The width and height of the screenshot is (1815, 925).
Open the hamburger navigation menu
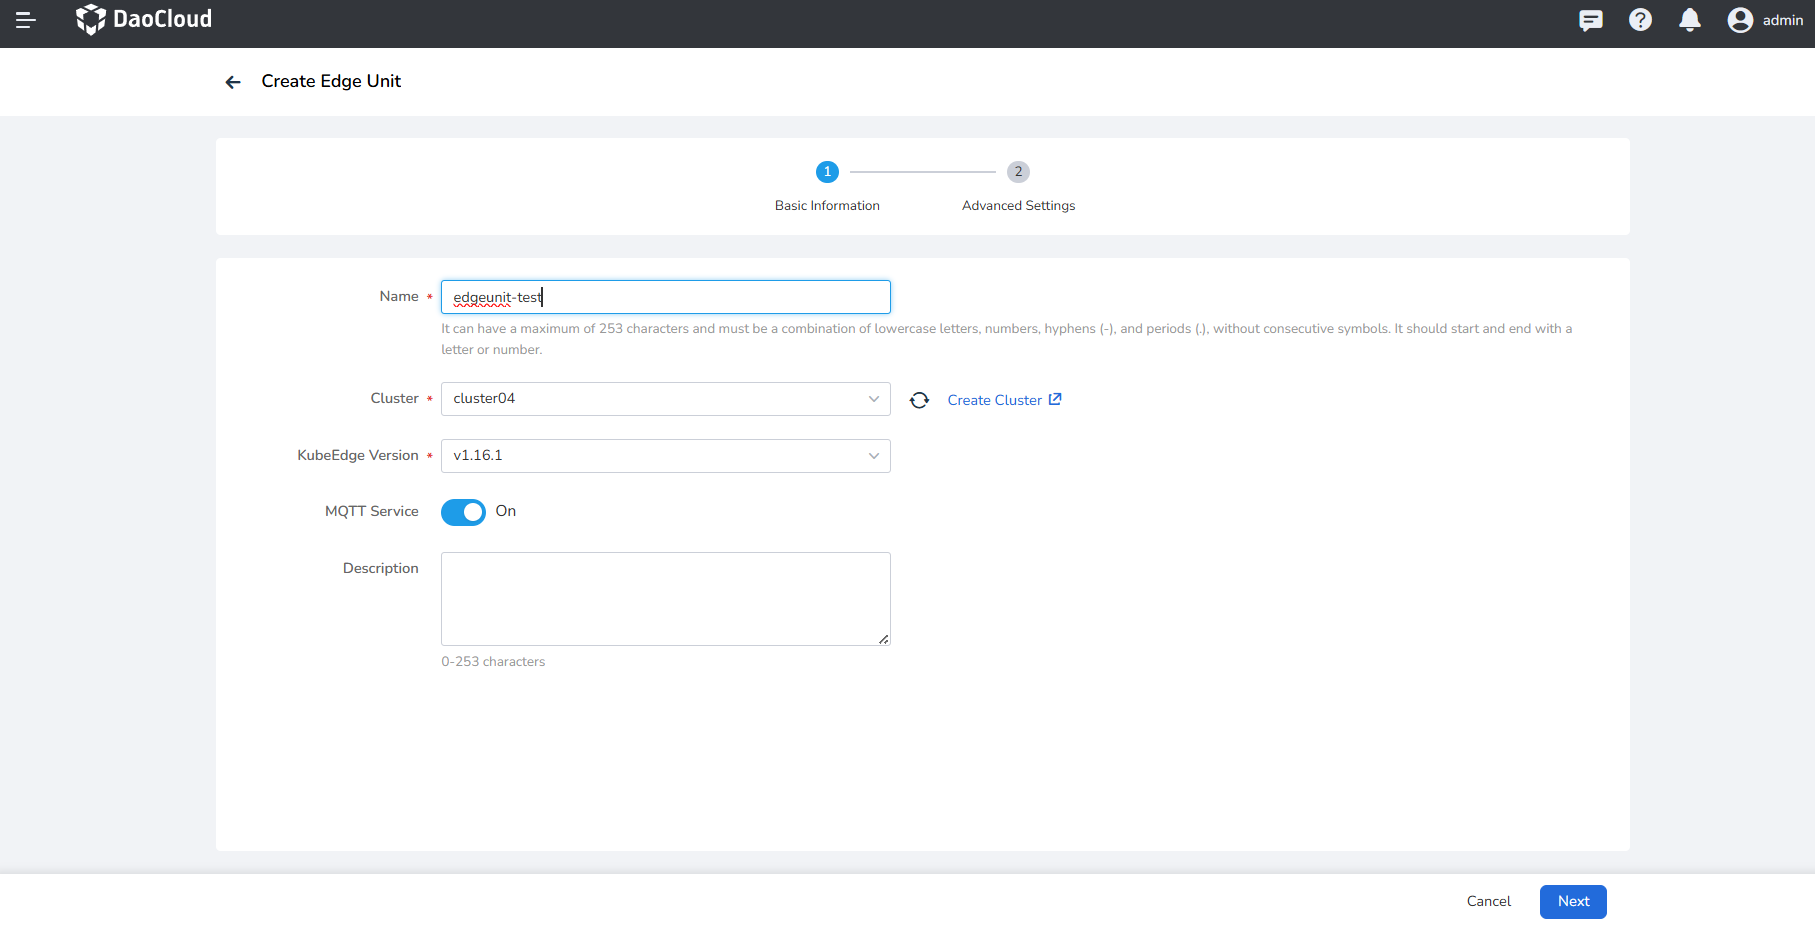(x=26, y=20)
